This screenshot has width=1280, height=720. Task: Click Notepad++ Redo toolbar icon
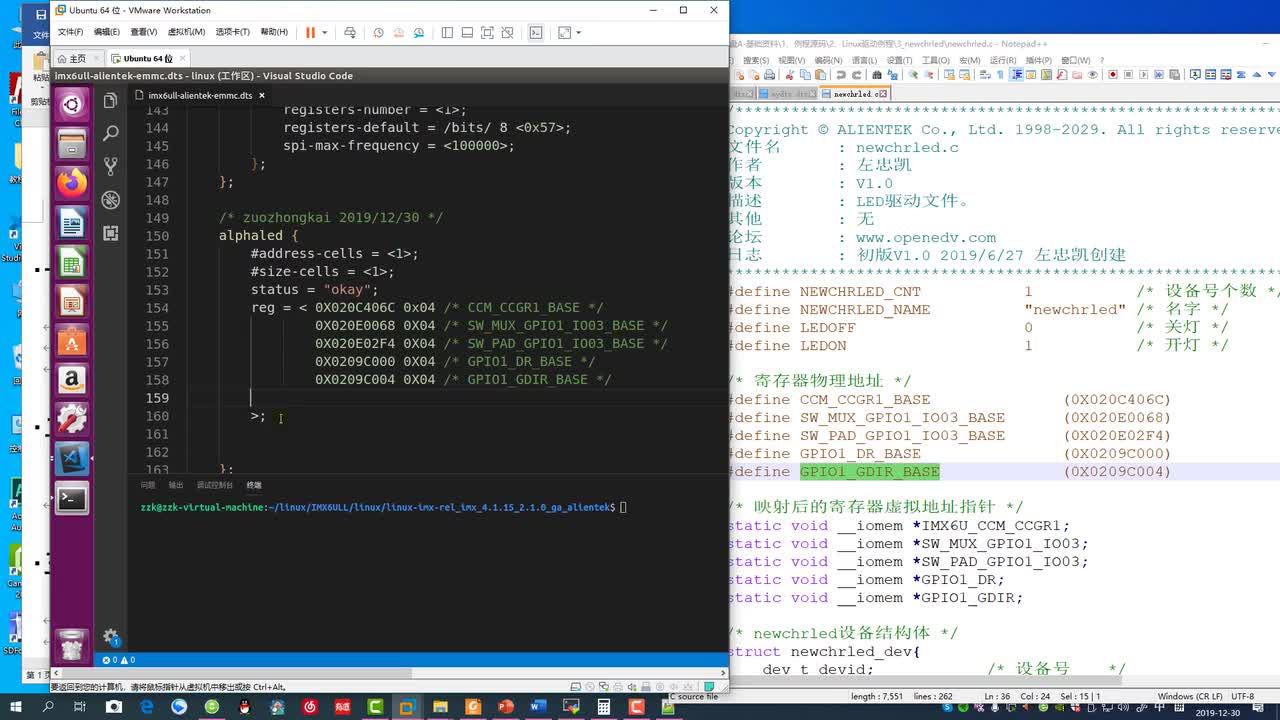[856, 75]
